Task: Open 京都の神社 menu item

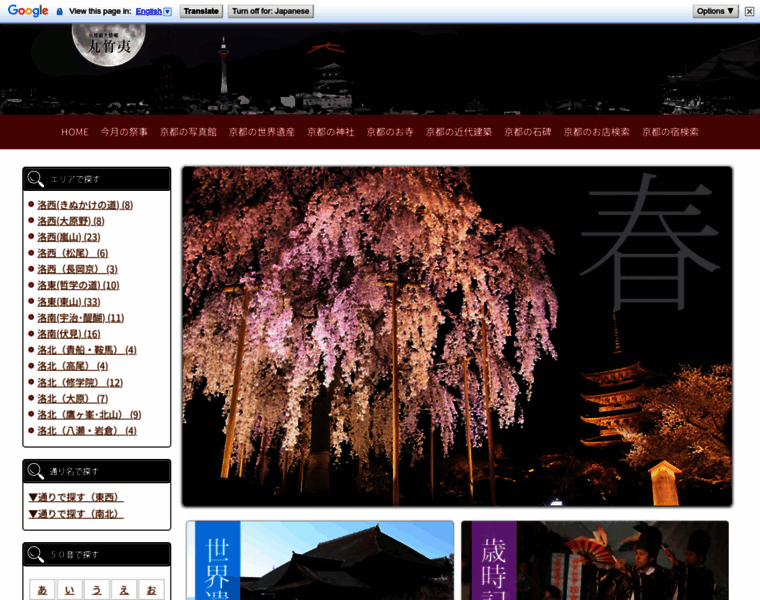Action: 331,132
